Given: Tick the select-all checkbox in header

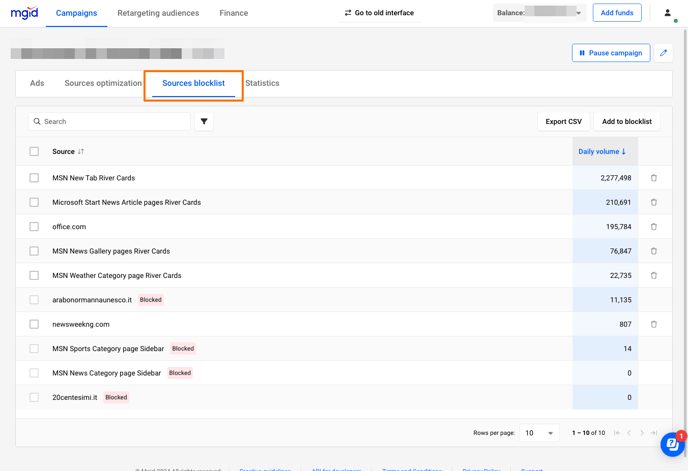Looking at the screenshot, I should [34, 152].
